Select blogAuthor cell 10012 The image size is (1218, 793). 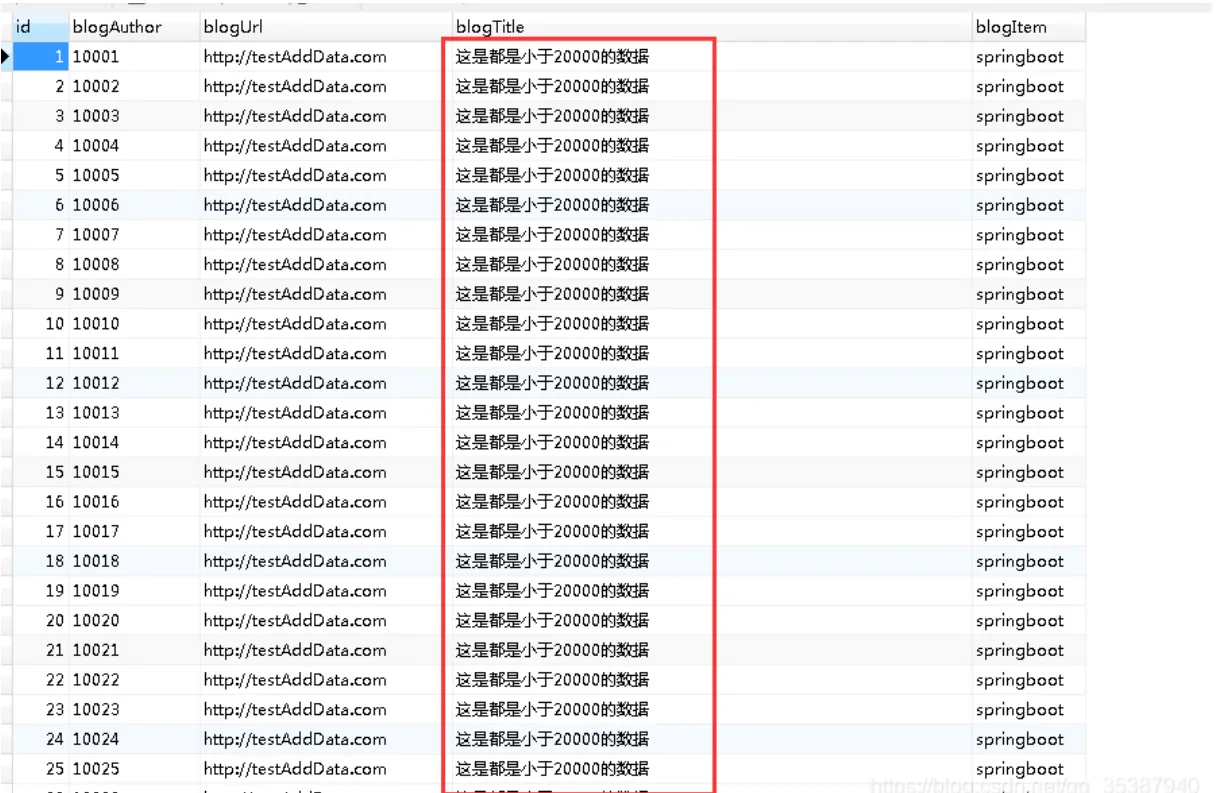point(134,383)
